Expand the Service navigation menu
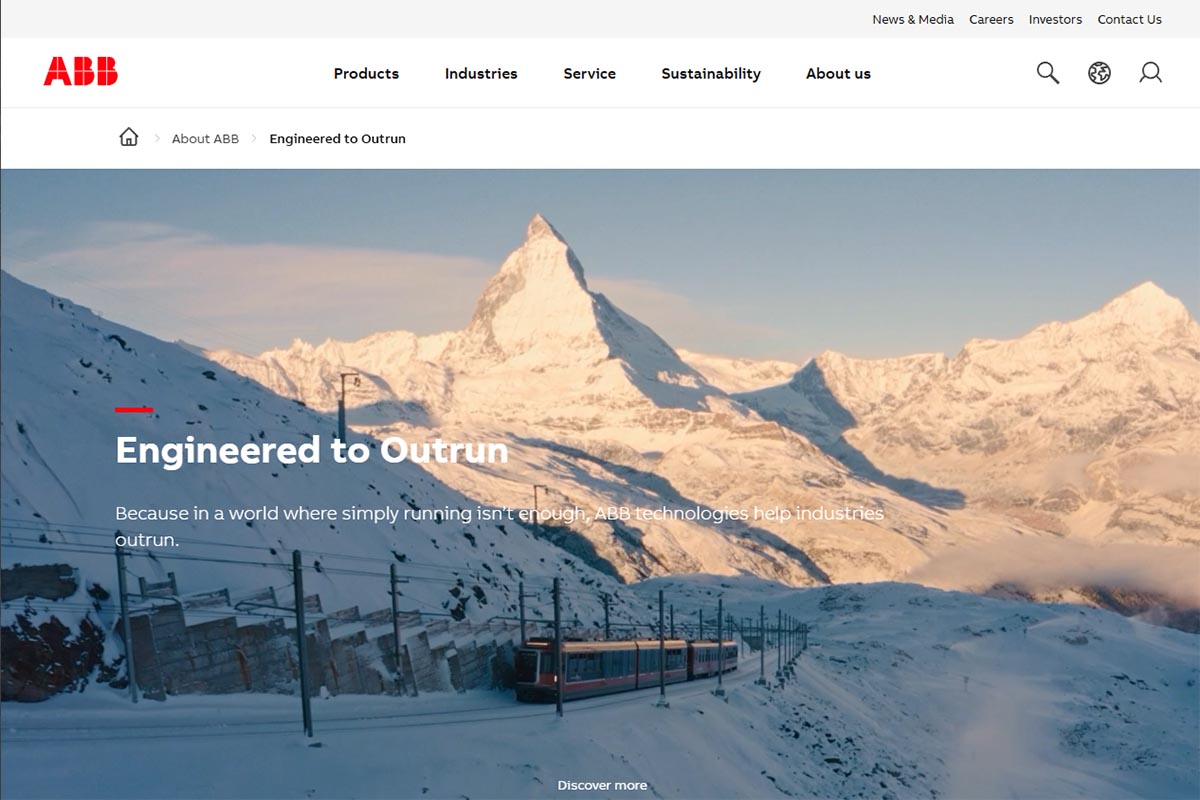The height and width of the screenshot is (800, 1200). (x=589, y=74)
